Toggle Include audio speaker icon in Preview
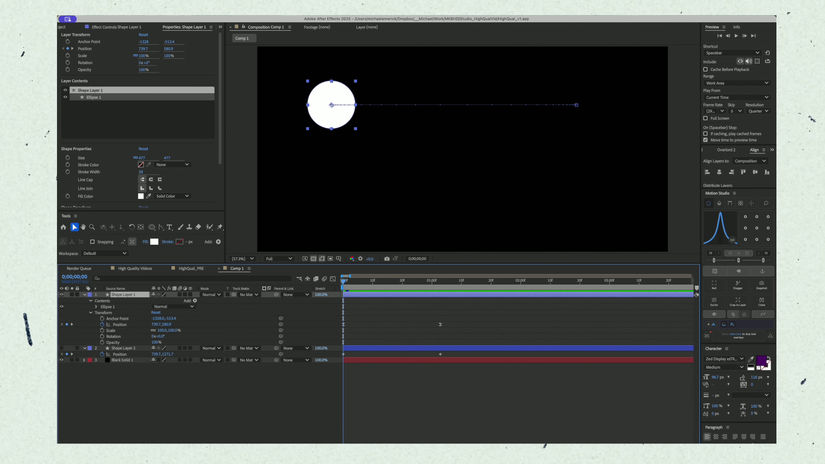Image resolution: width=825 pixels, height=464 pixels. (x=748, y=62)
